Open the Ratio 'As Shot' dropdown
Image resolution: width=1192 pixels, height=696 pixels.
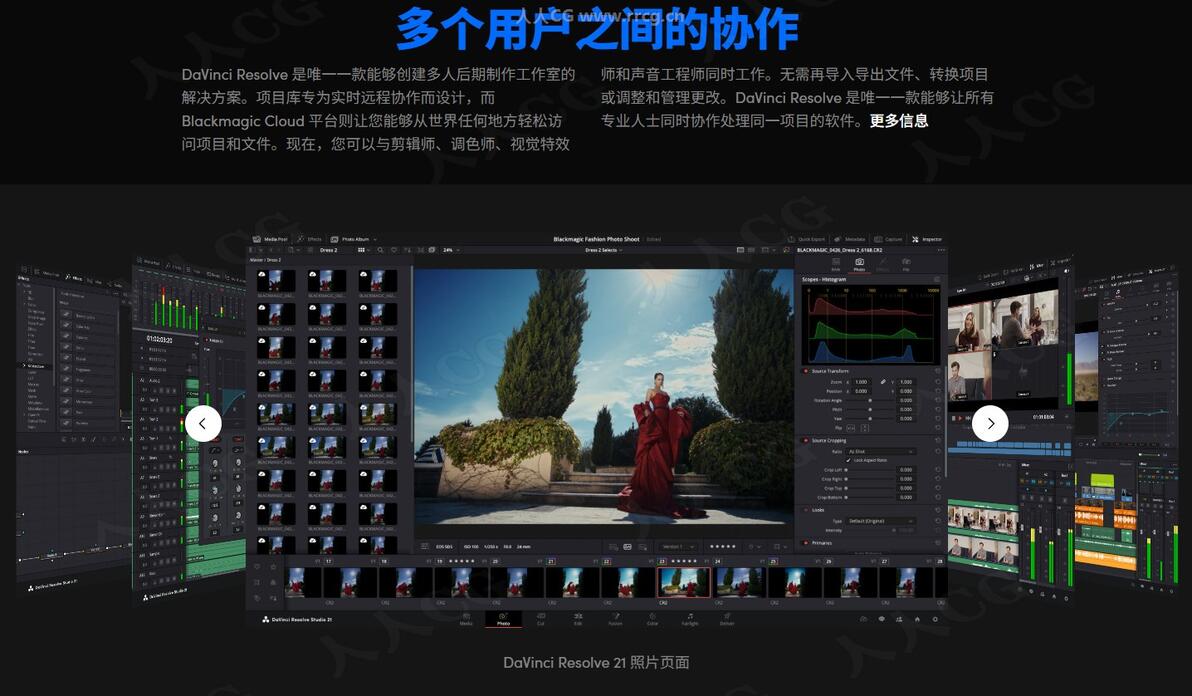coord(880,451)
